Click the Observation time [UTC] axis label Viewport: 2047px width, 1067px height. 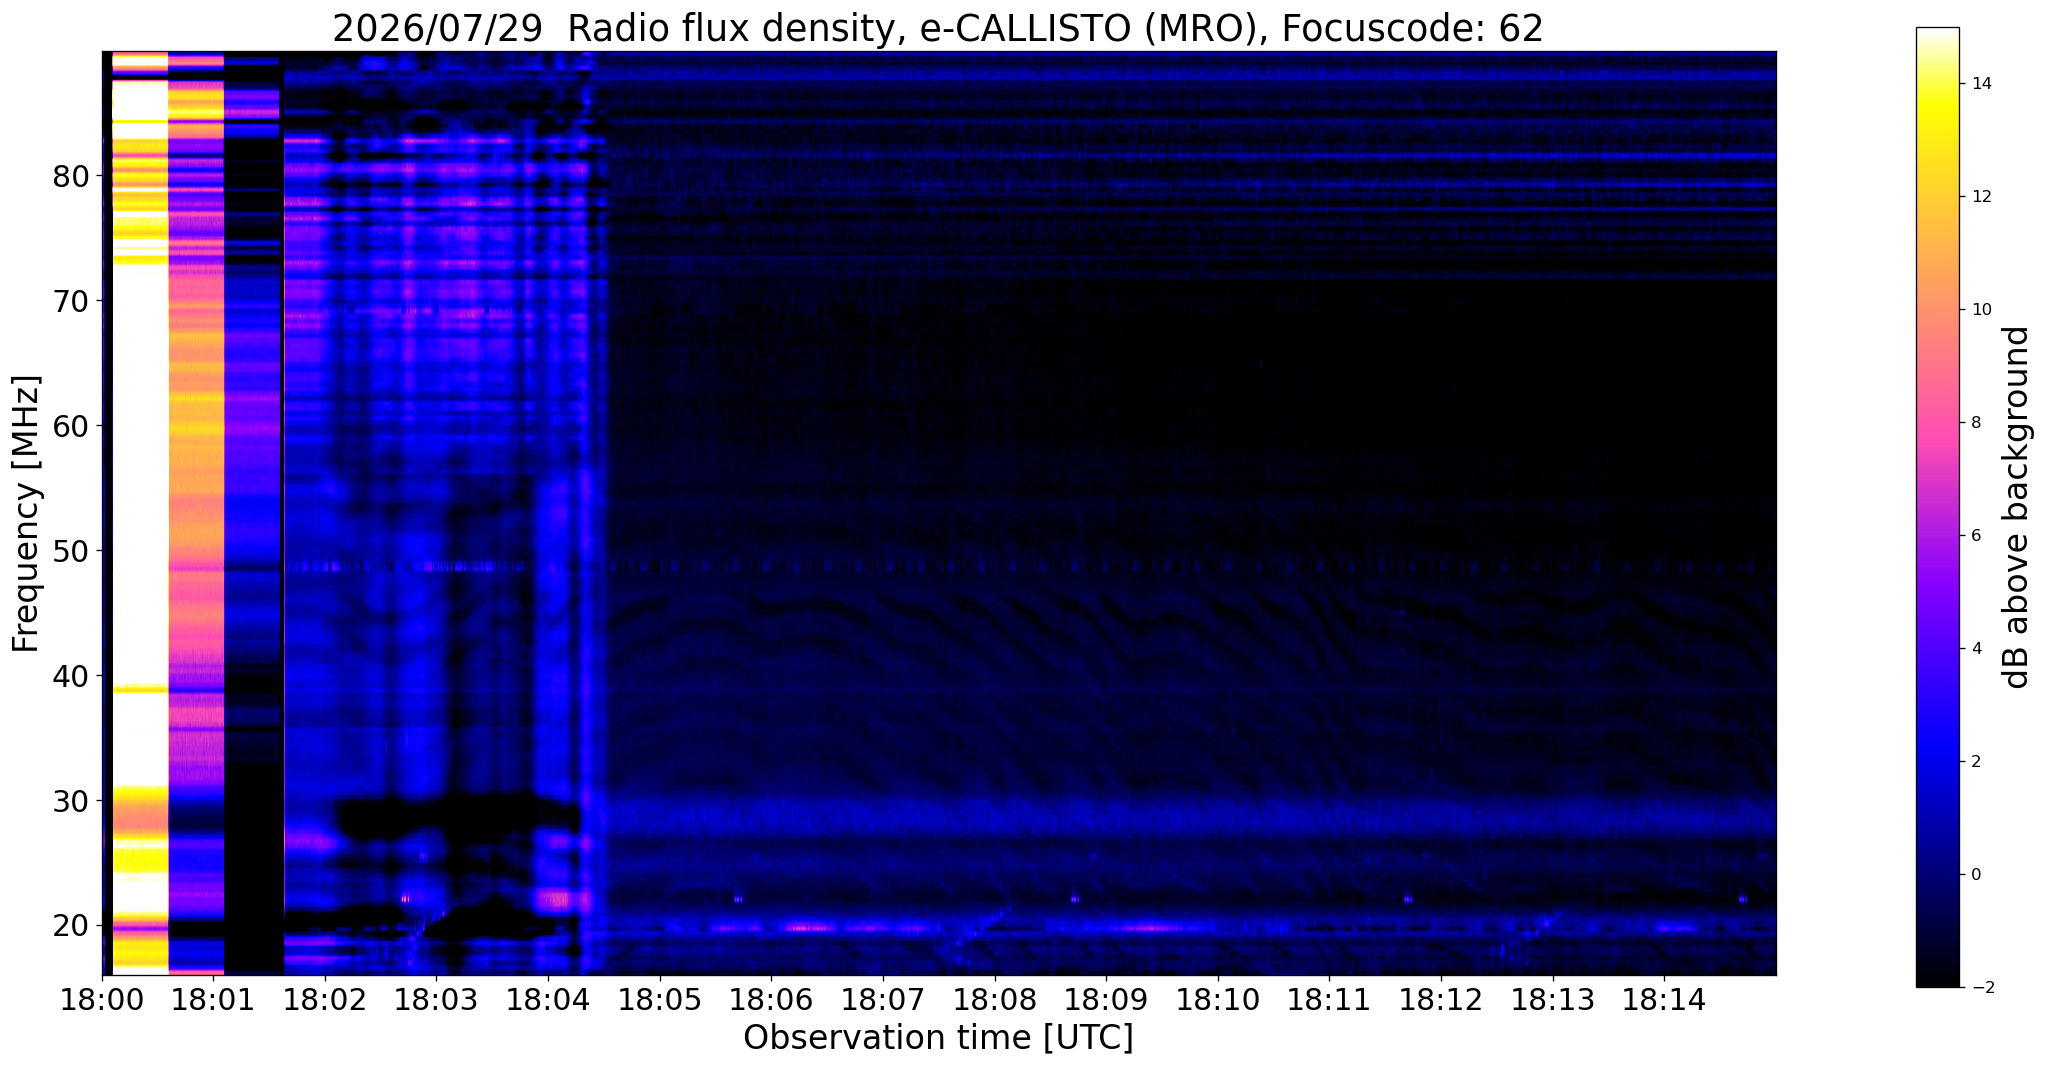pos(938,1038)
